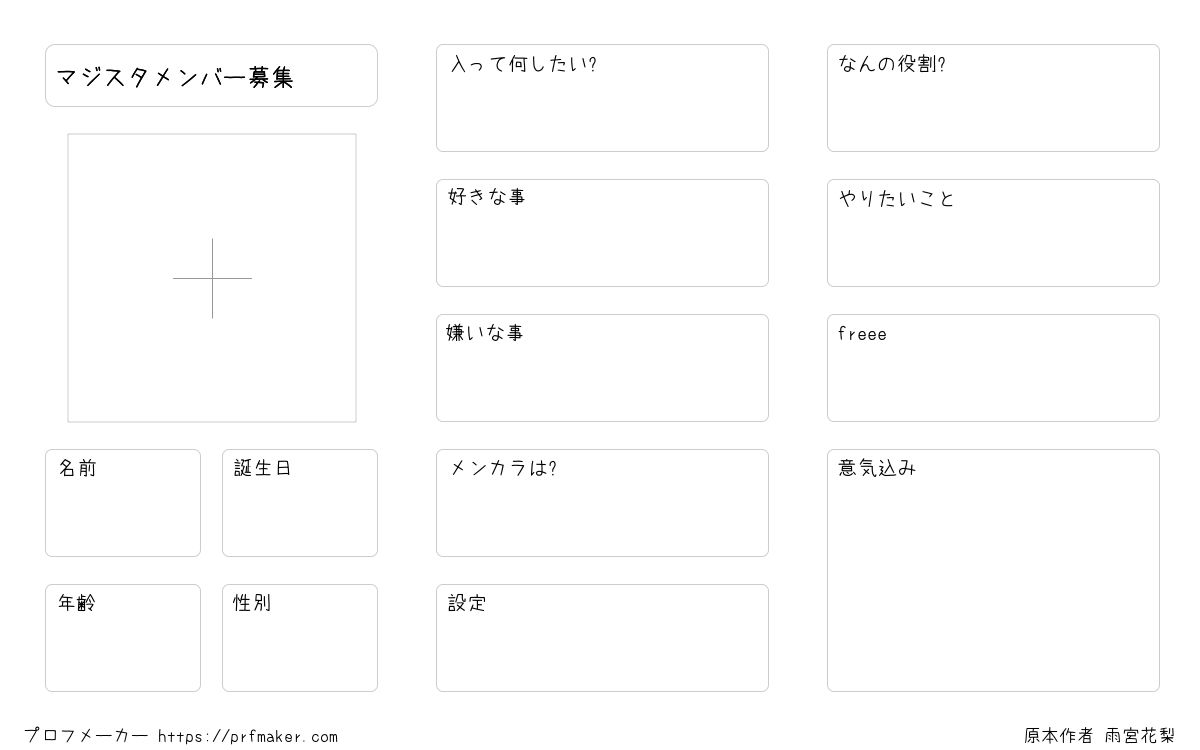Click the 意気込み label text
This screenshot has height=750, width=1200.
pos(877,468)
